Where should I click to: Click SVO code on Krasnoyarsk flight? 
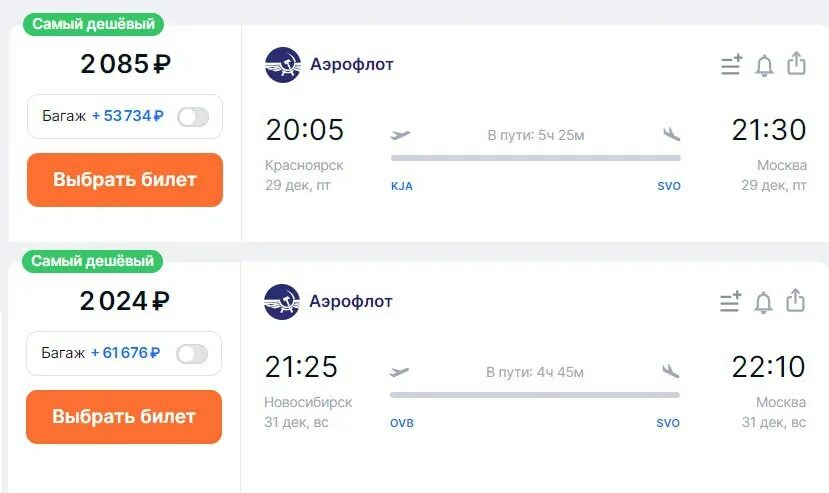669,186
